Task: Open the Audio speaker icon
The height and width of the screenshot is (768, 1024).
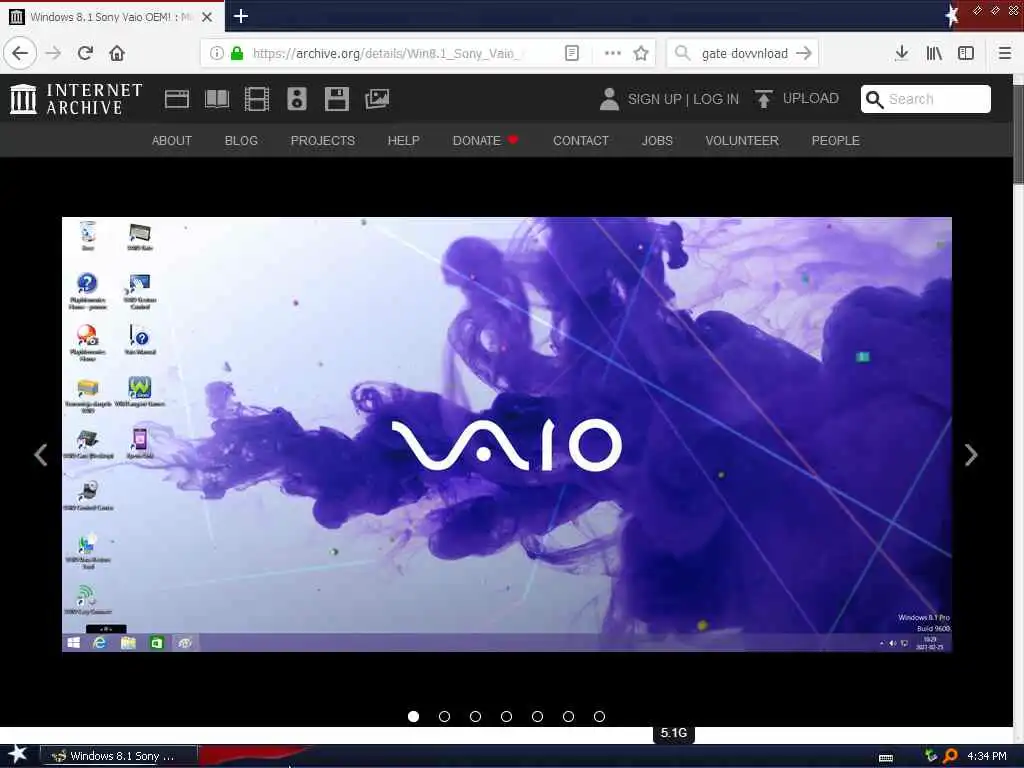Action: [296, 99]
